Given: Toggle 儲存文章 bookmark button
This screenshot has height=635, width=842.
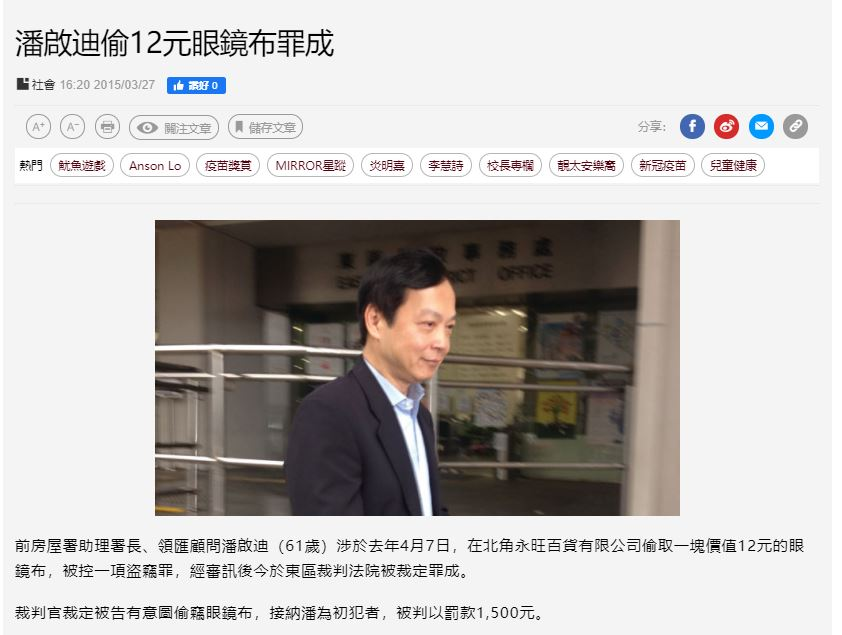Looking at the screenshot, I should [x=265, y=127].
